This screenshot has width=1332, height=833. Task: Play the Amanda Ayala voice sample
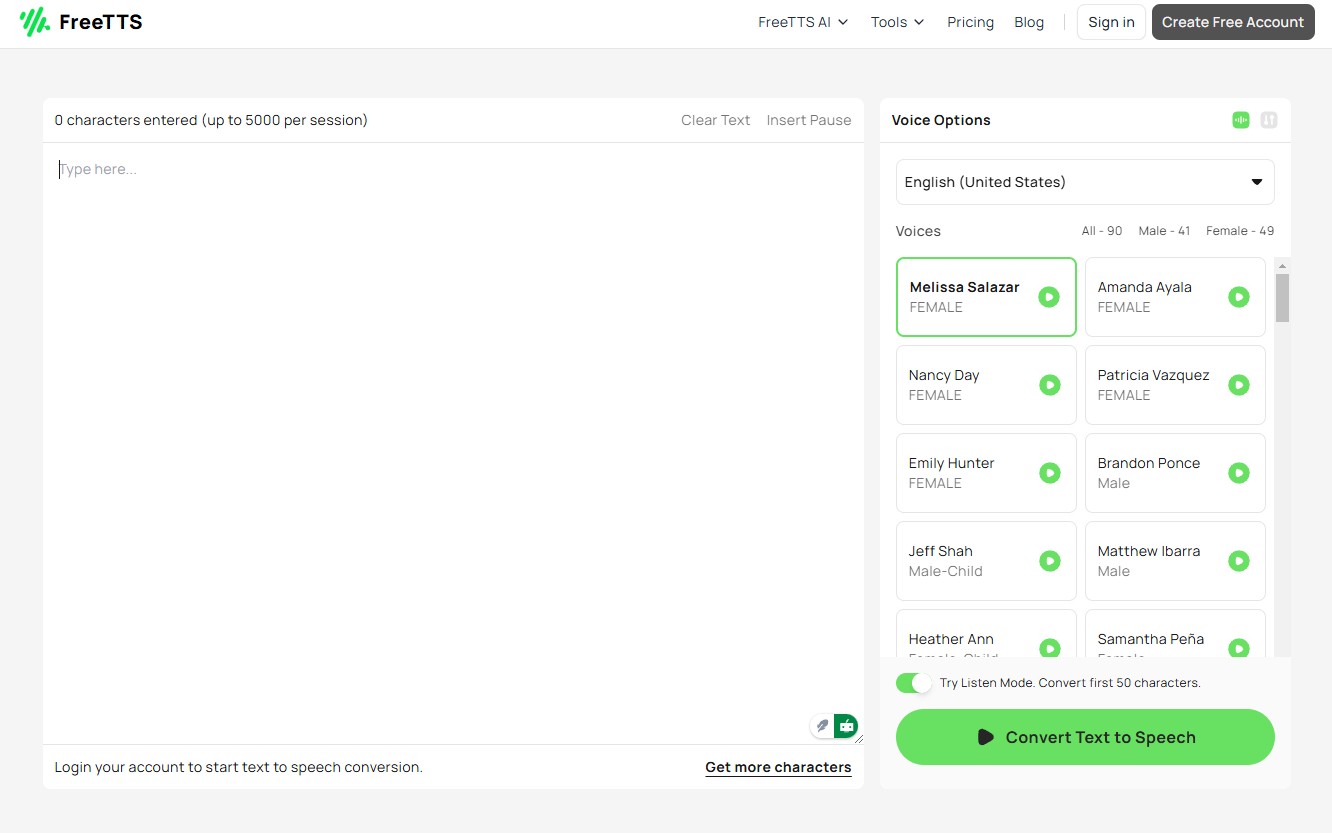coord(1239,297)
